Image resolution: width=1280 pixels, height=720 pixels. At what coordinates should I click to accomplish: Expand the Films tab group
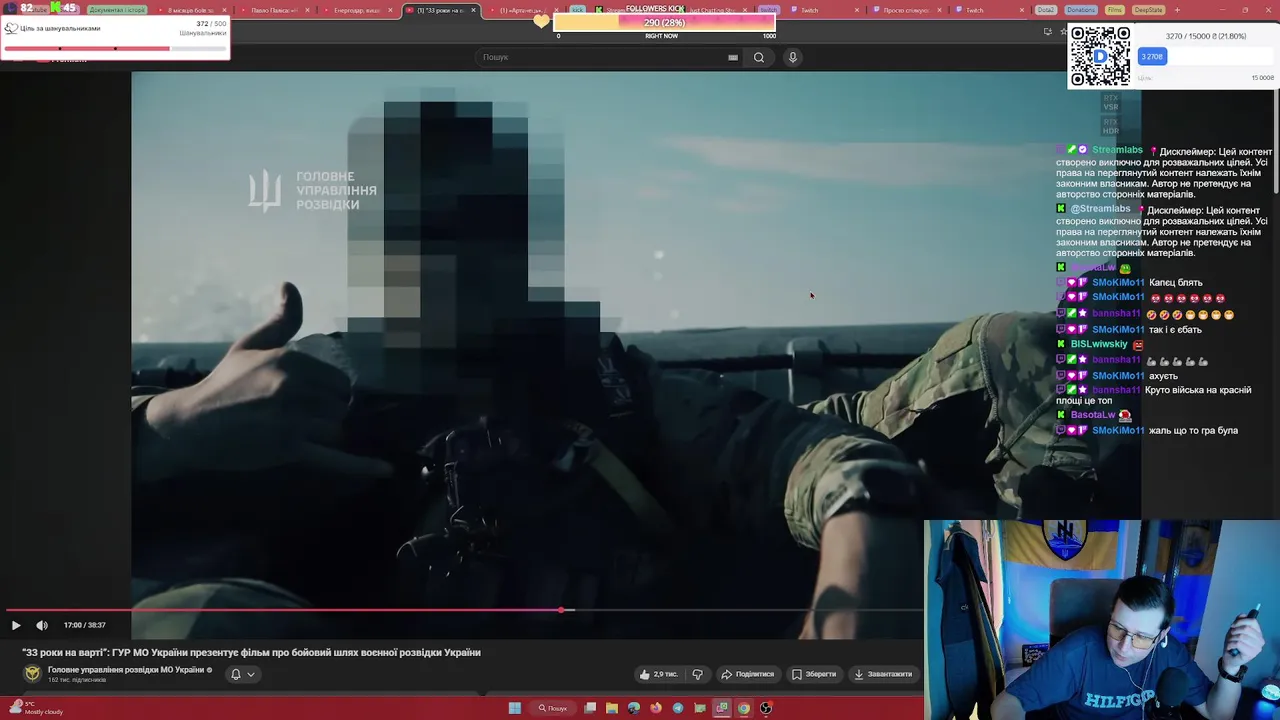click(x=1115, y=10)
